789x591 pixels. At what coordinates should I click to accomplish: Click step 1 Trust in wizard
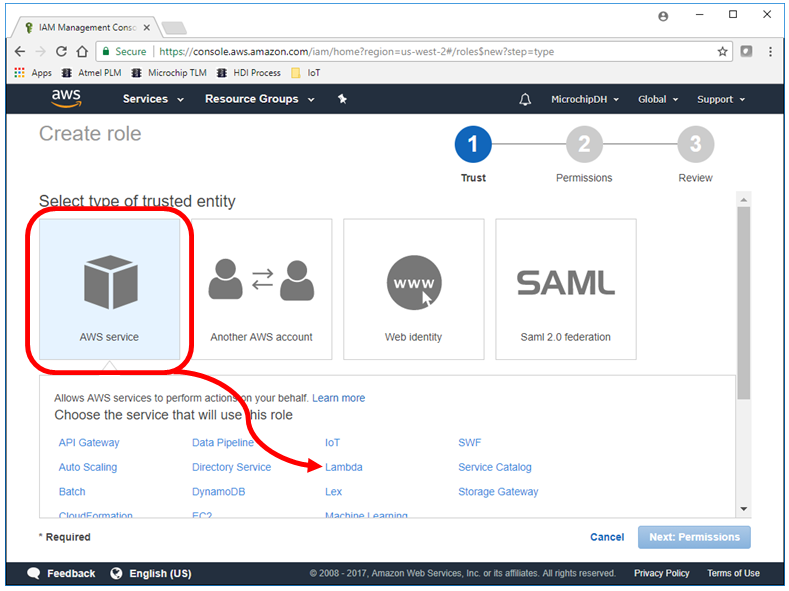point(473,144)
